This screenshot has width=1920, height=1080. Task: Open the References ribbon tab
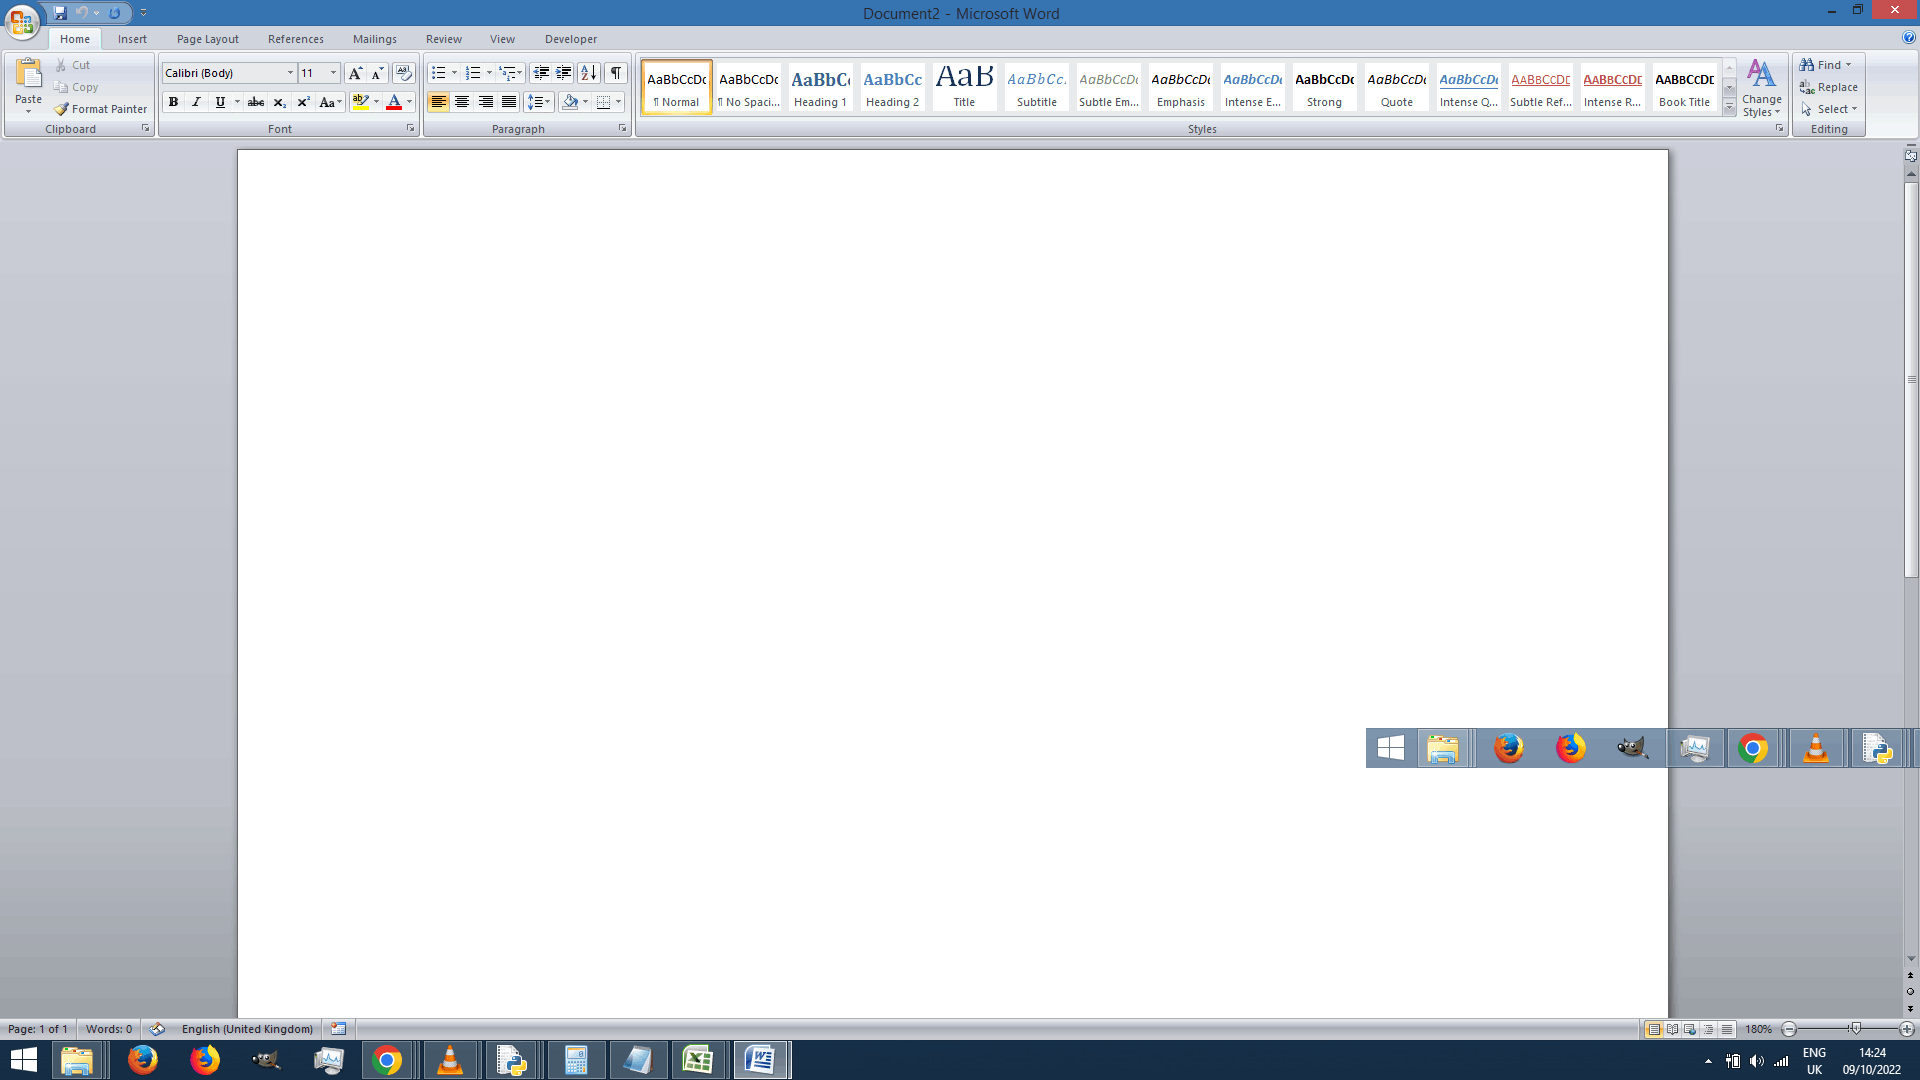[x=295, y=39]
